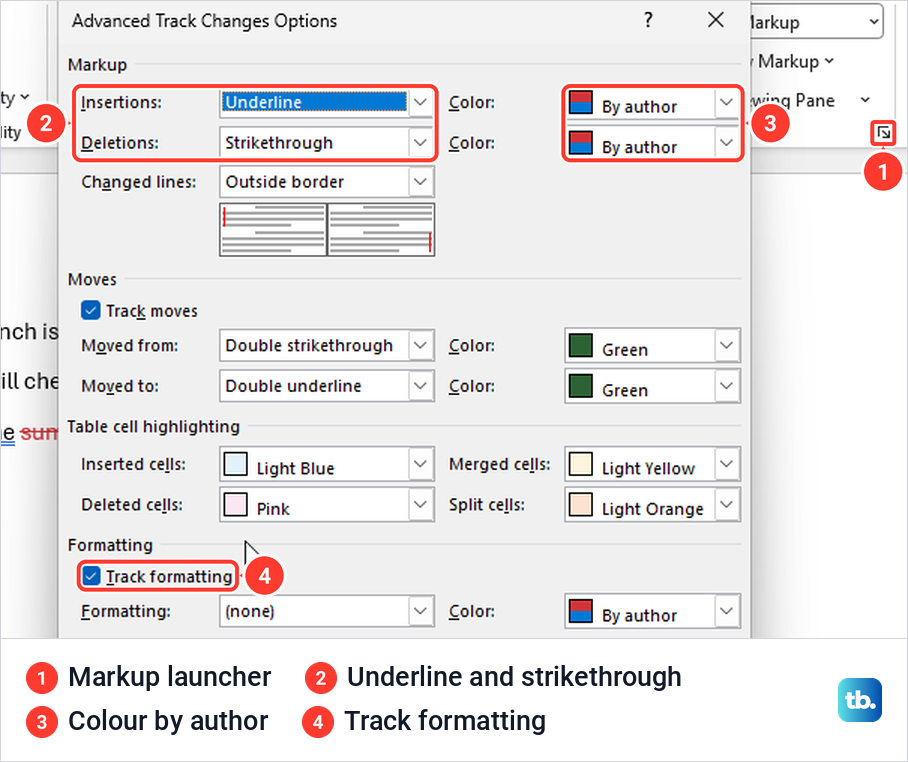Toggle the Track formatting checkbox
The height and width of the screenshot is (762, 908).
coord(91,576)
